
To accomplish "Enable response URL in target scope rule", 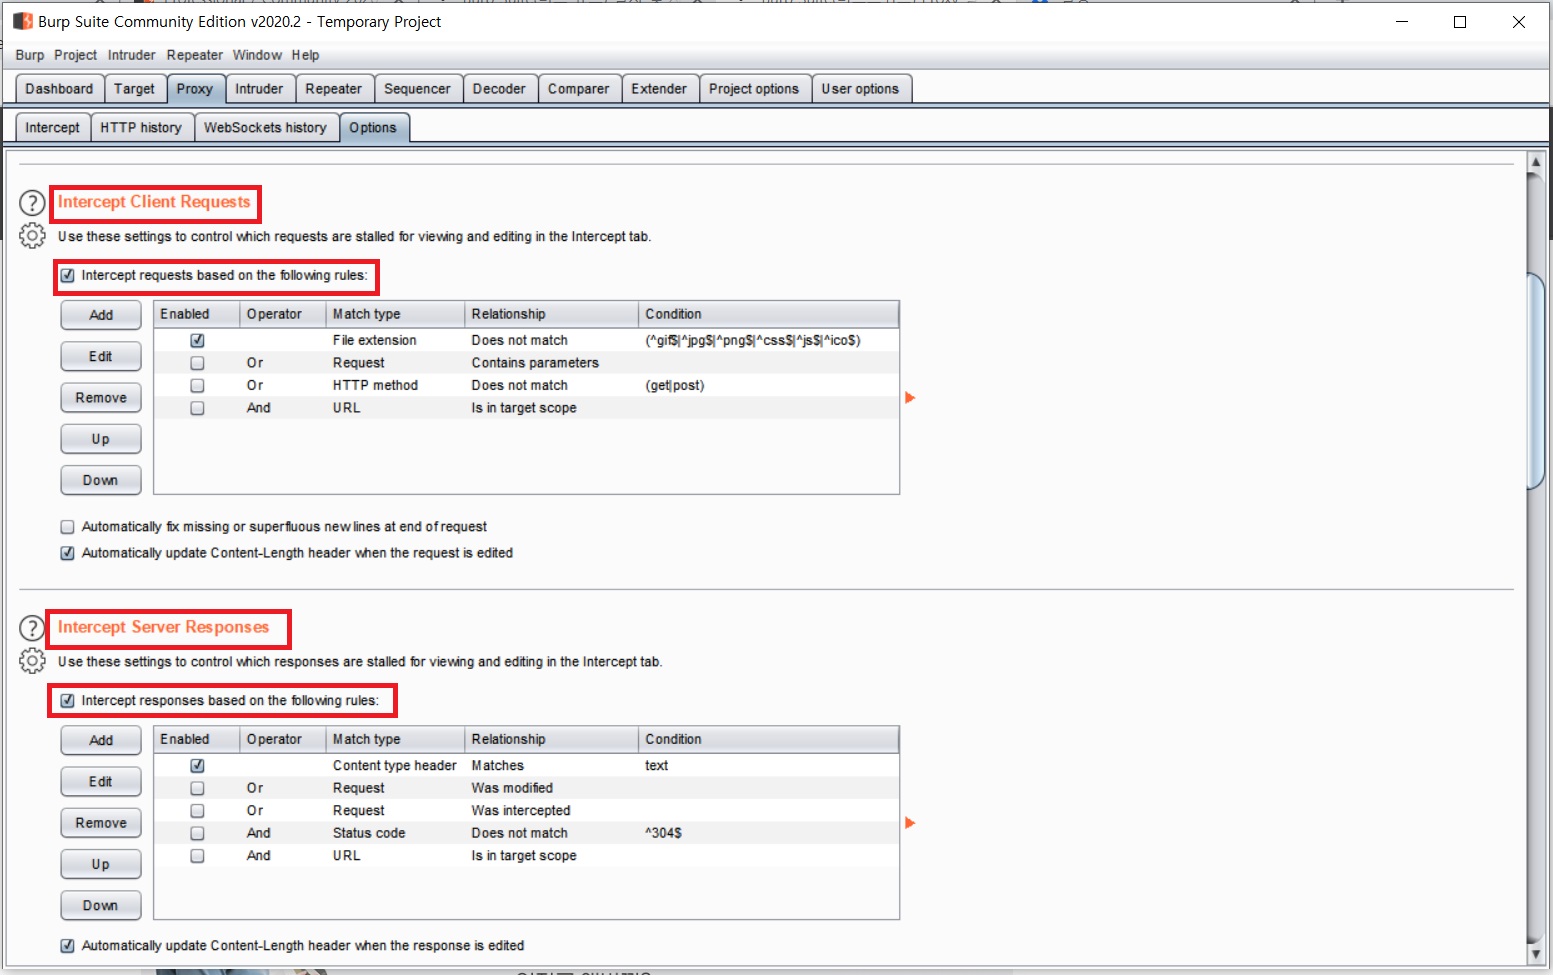I will point(197,856).
